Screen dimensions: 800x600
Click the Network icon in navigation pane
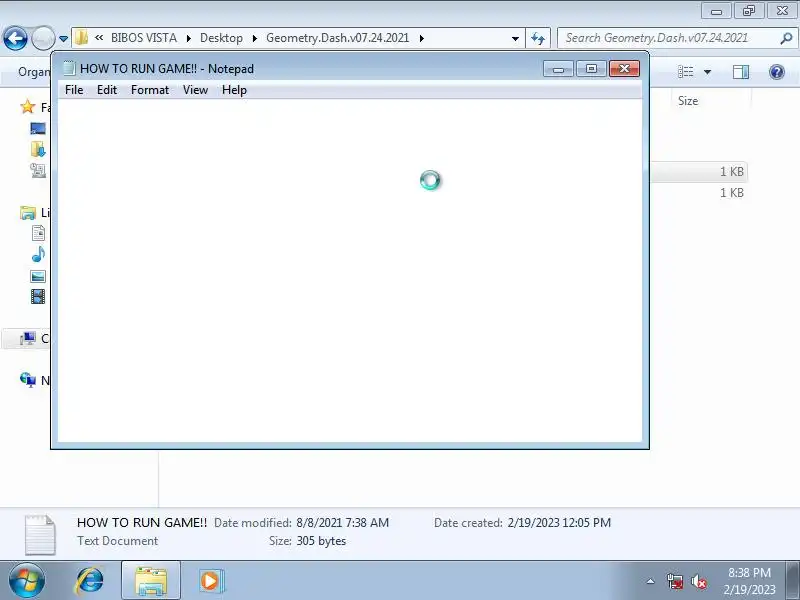28,380
